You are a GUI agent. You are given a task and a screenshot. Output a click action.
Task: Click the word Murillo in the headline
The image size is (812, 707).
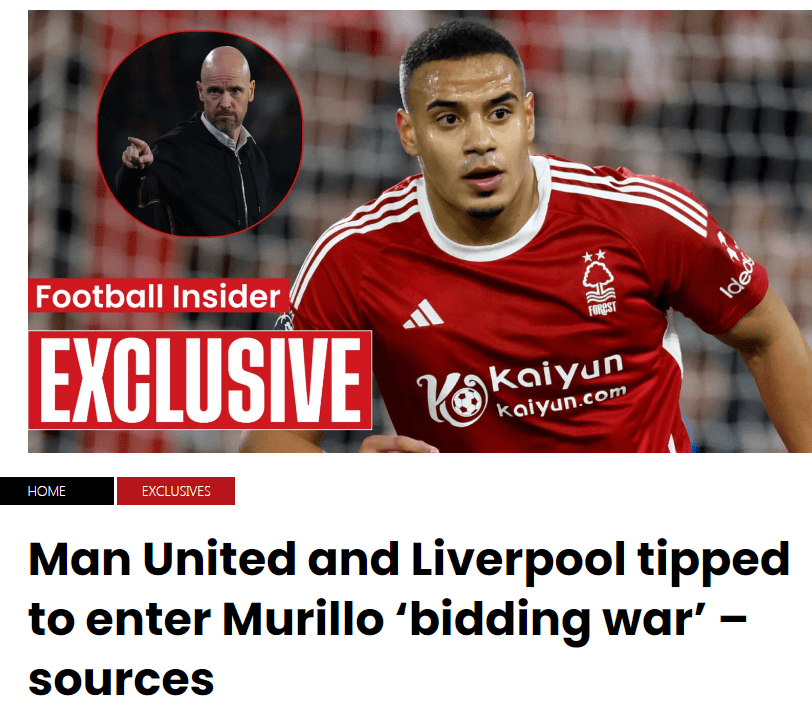click(x=303, y=618)
